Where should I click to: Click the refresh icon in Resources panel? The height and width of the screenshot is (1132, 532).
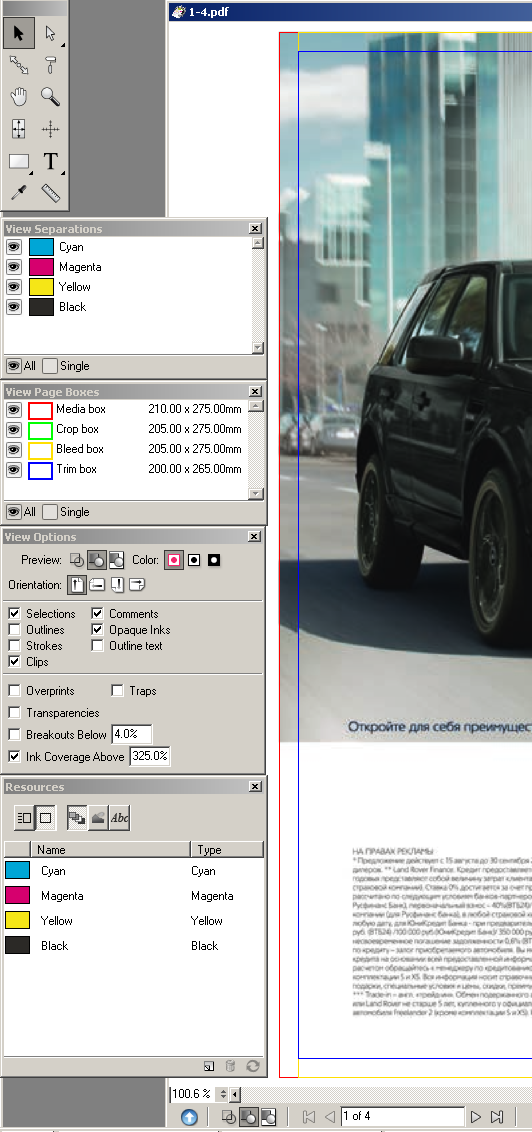[x=253, y=1066]
